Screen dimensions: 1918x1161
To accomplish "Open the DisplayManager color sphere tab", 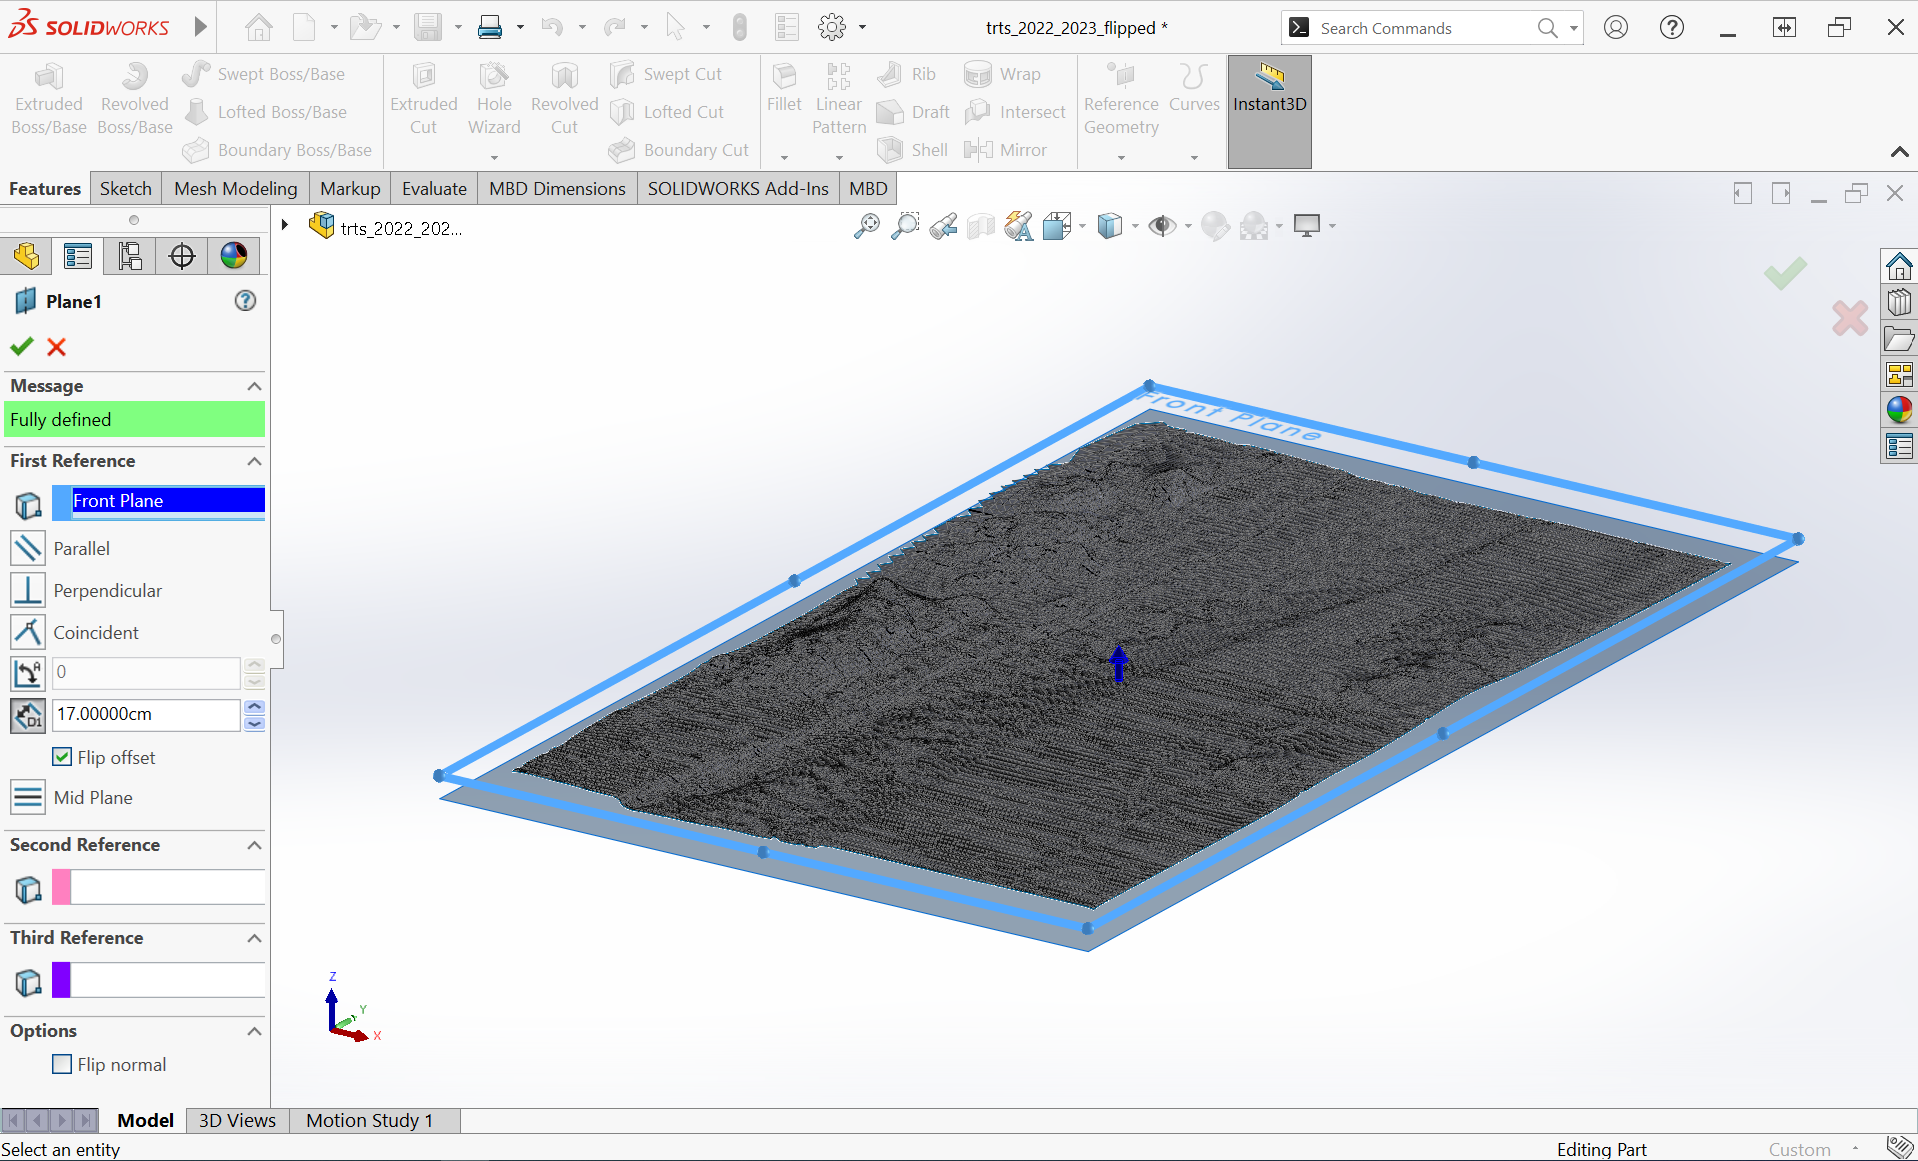I will pyautogui.click(x=234, y=256).
